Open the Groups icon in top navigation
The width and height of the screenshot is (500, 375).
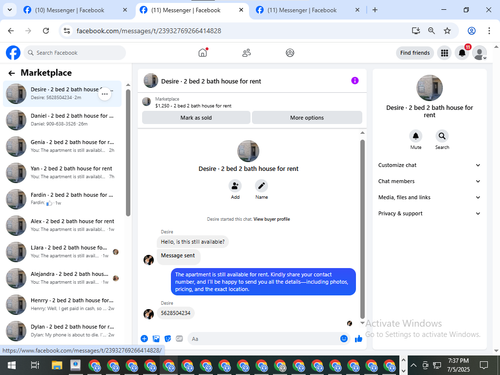290,53
